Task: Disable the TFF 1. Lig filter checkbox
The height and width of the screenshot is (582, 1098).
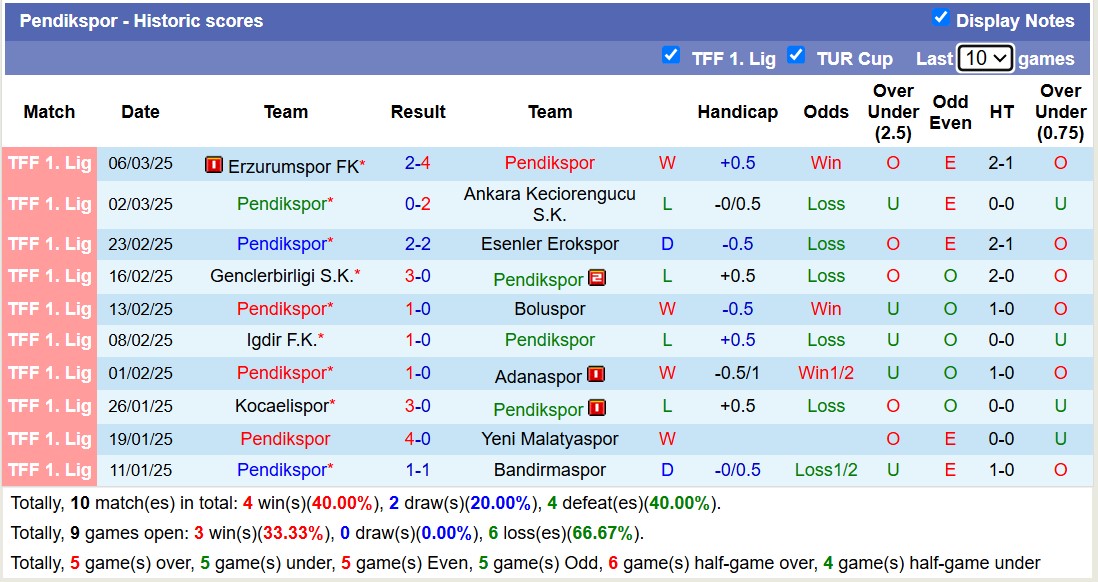Action: pos(672,56)
